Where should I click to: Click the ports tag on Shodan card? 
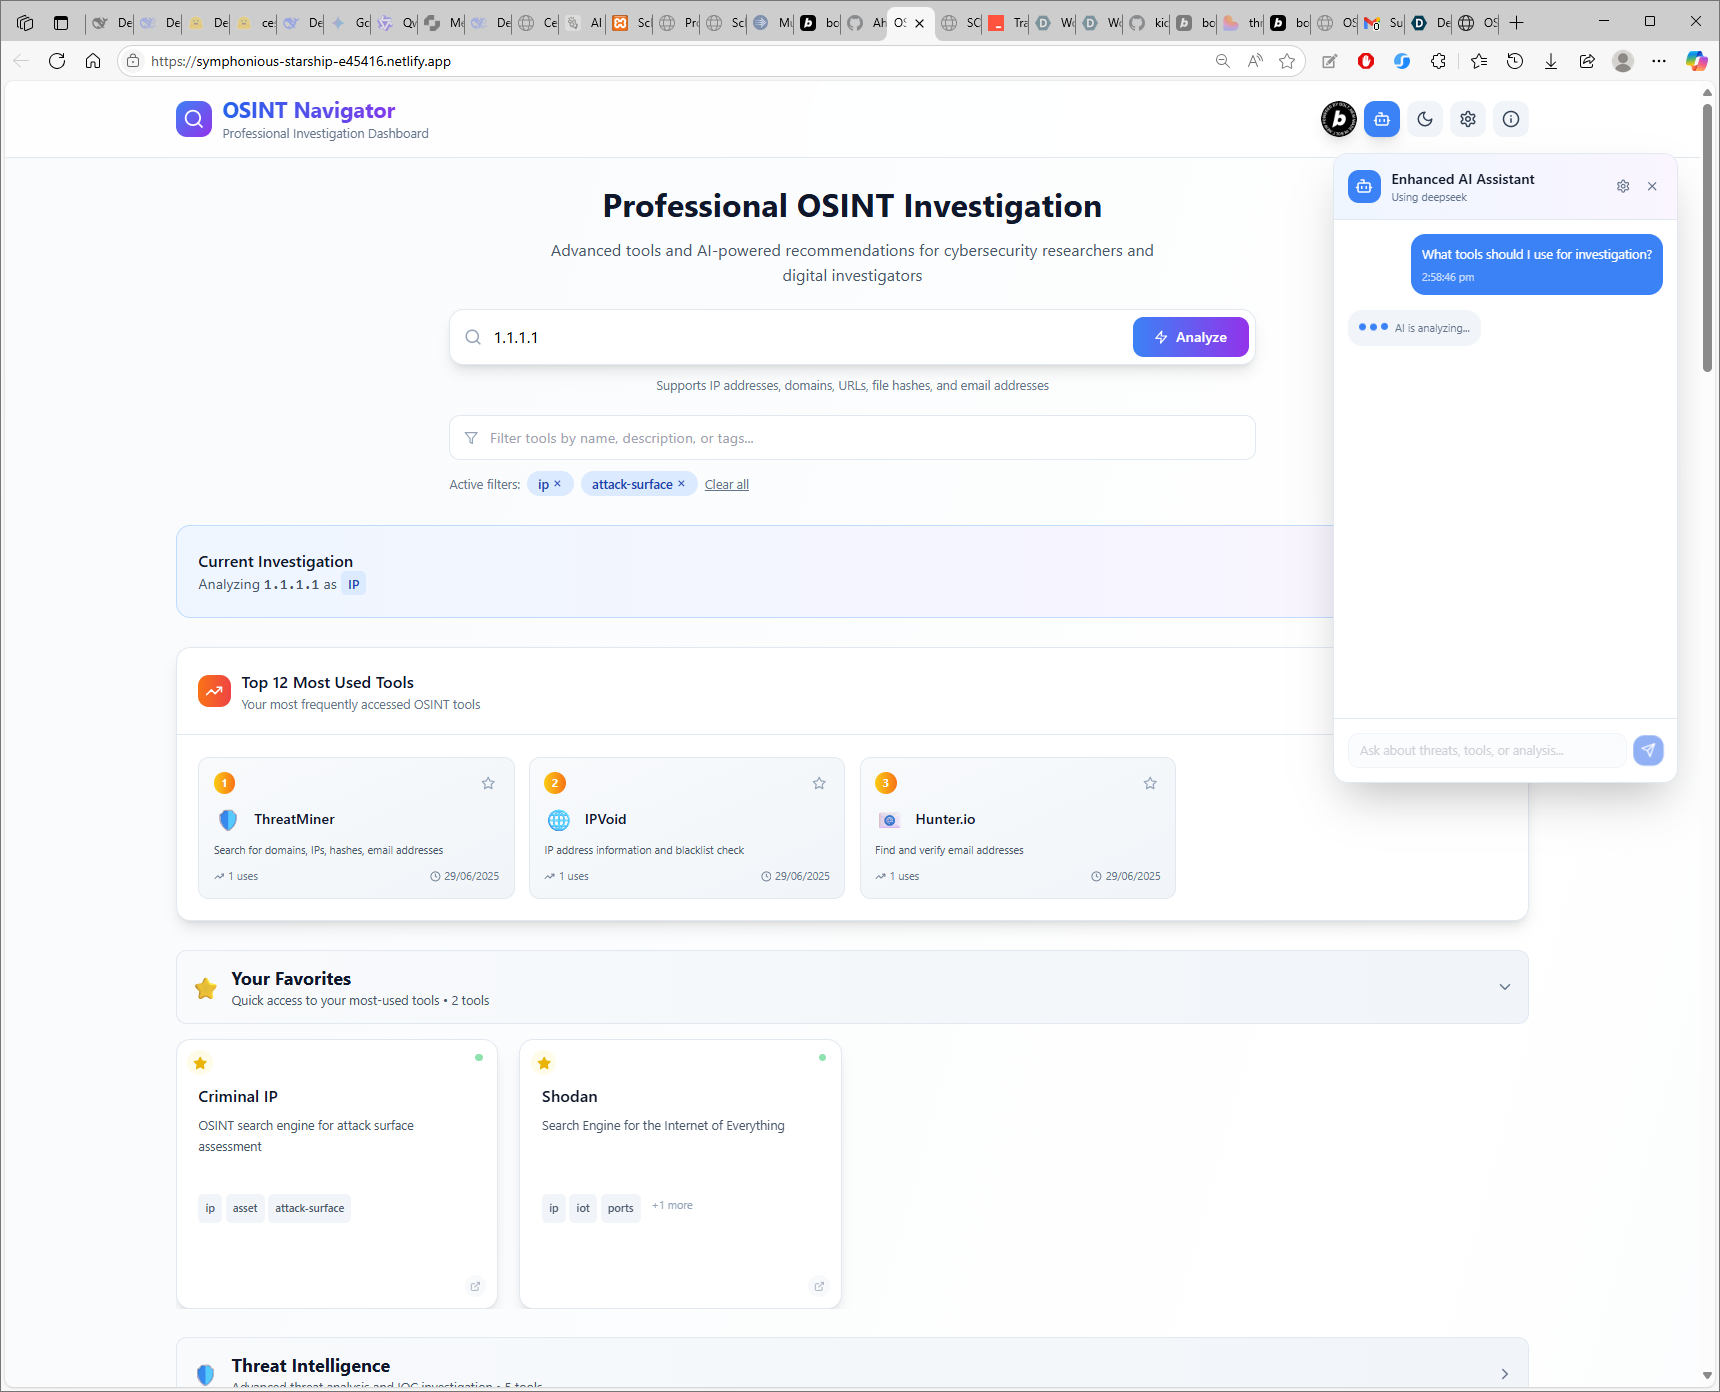620,1208
